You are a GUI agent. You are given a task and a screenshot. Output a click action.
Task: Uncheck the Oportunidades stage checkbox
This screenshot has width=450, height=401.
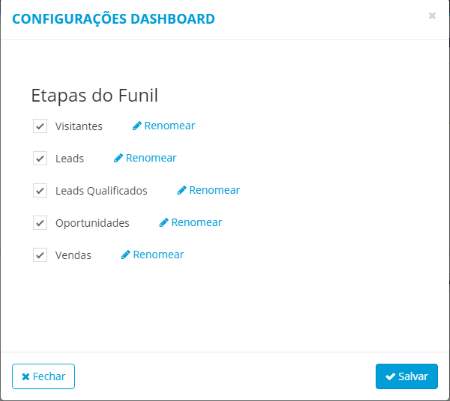pos(40,223)
